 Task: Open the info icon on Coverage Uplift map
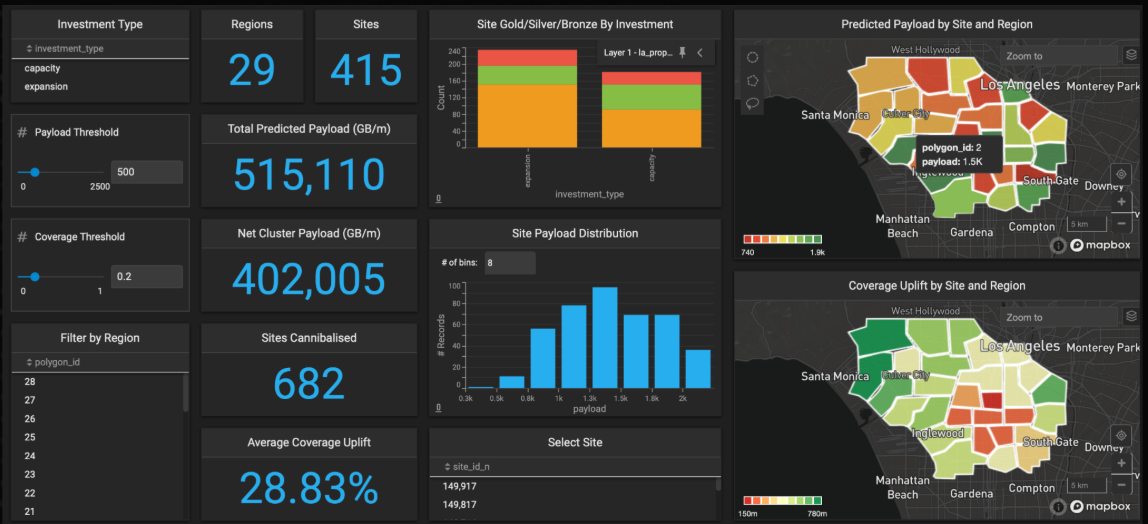click(1057, 506)
